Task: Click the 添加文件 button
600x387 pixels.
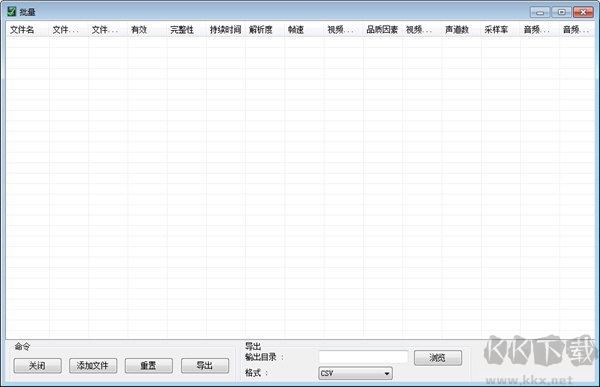Action: click(x=93, y=366)
